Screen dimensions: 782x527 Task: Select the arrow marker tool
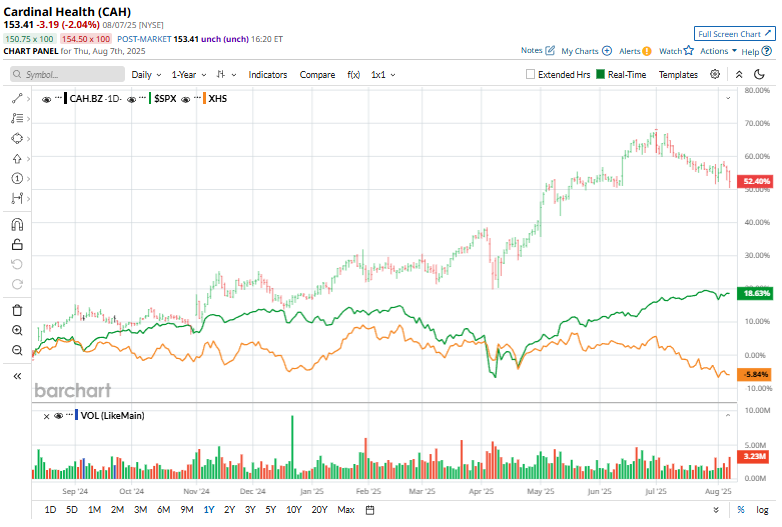click(x=17, y=159)
